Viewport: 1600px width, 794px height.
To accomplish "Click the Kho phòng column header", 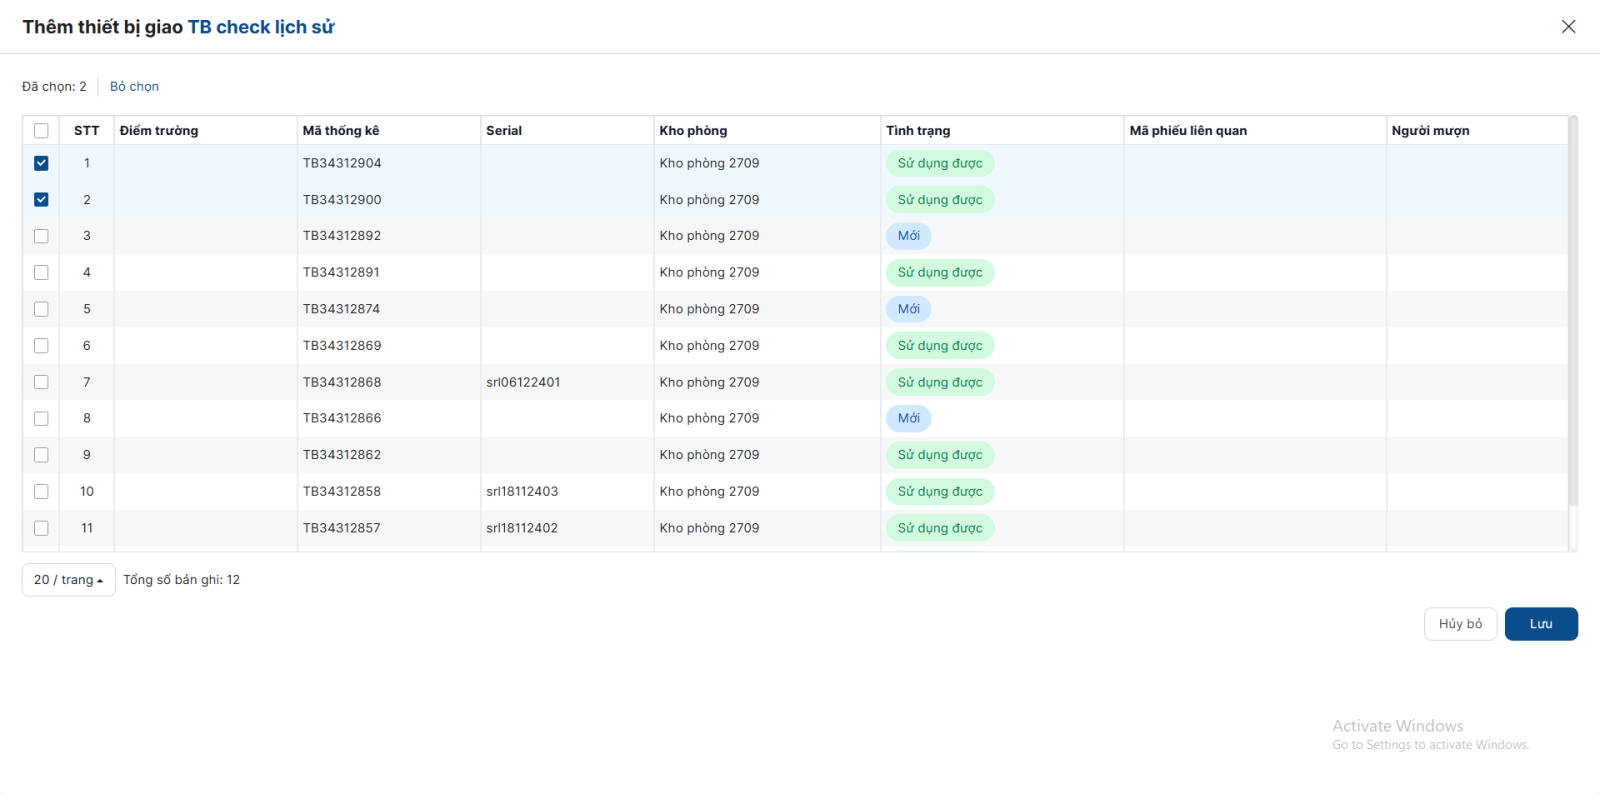I will (x=693, y=131).
